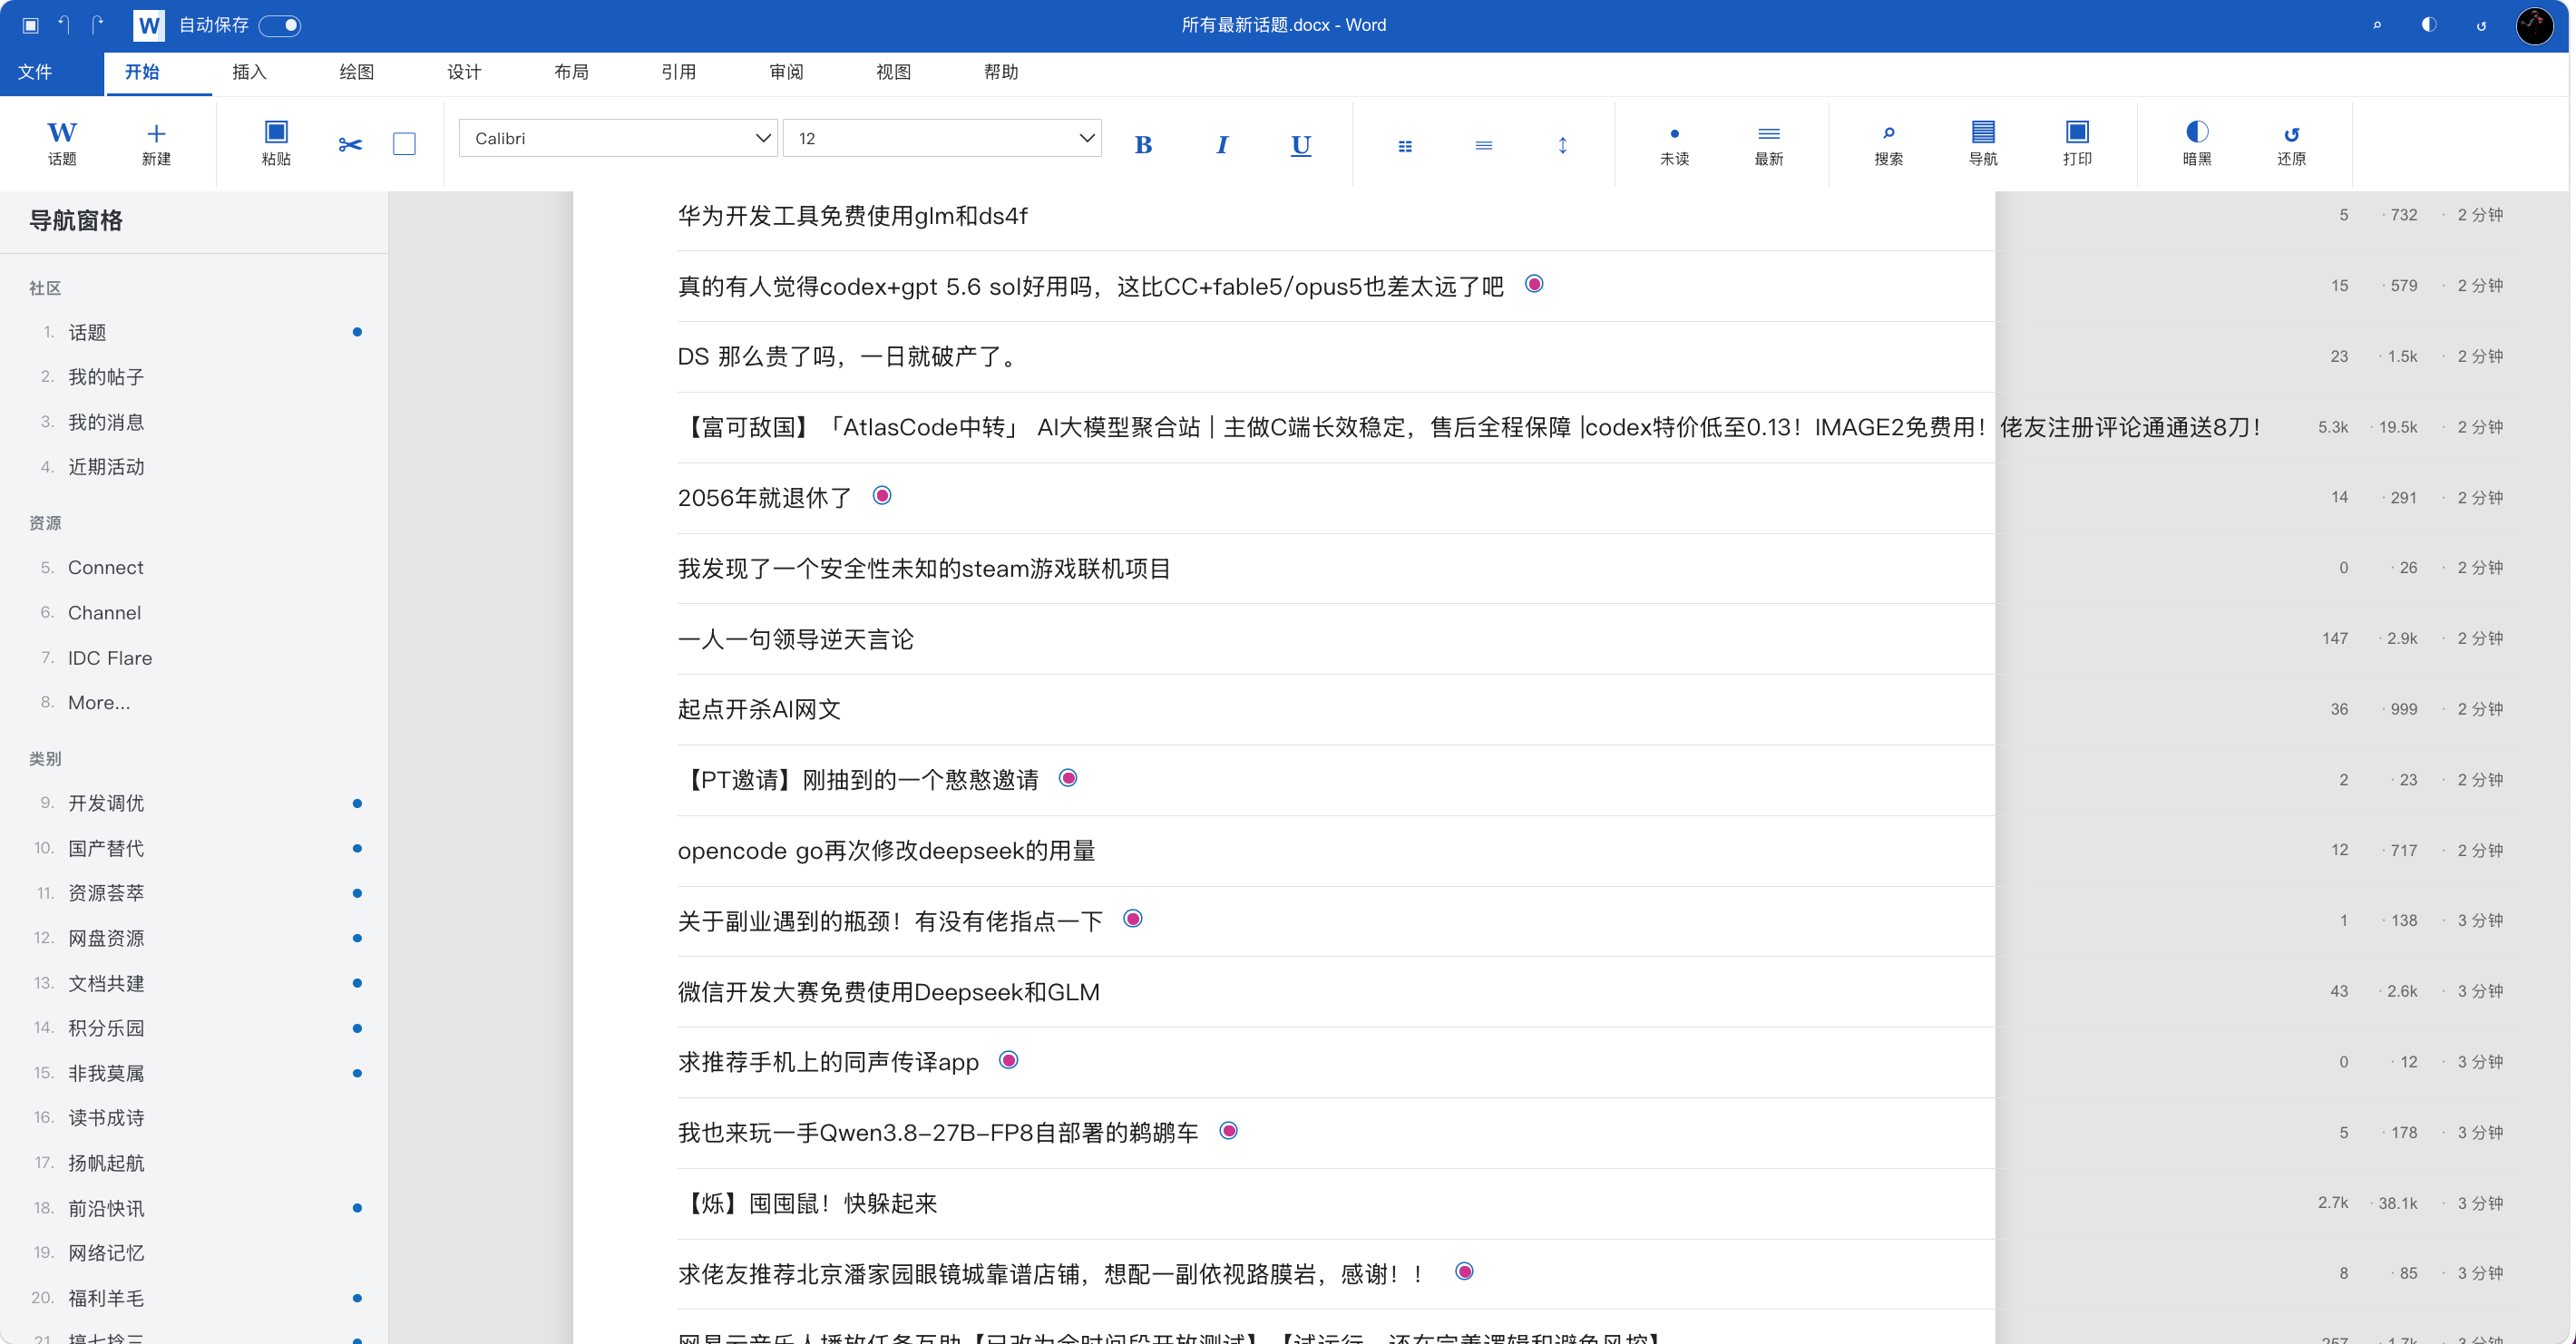This screenshot has width=2576, height=1344.
Task: Open topic 我发现了一个安全性未知的steam游戏联机项目
Action: 924,568
